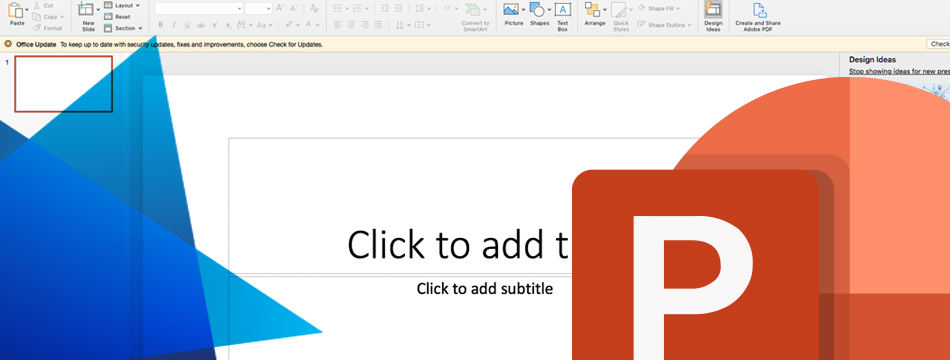
Task: Toggle Superscript formatting
Action: 215,25
